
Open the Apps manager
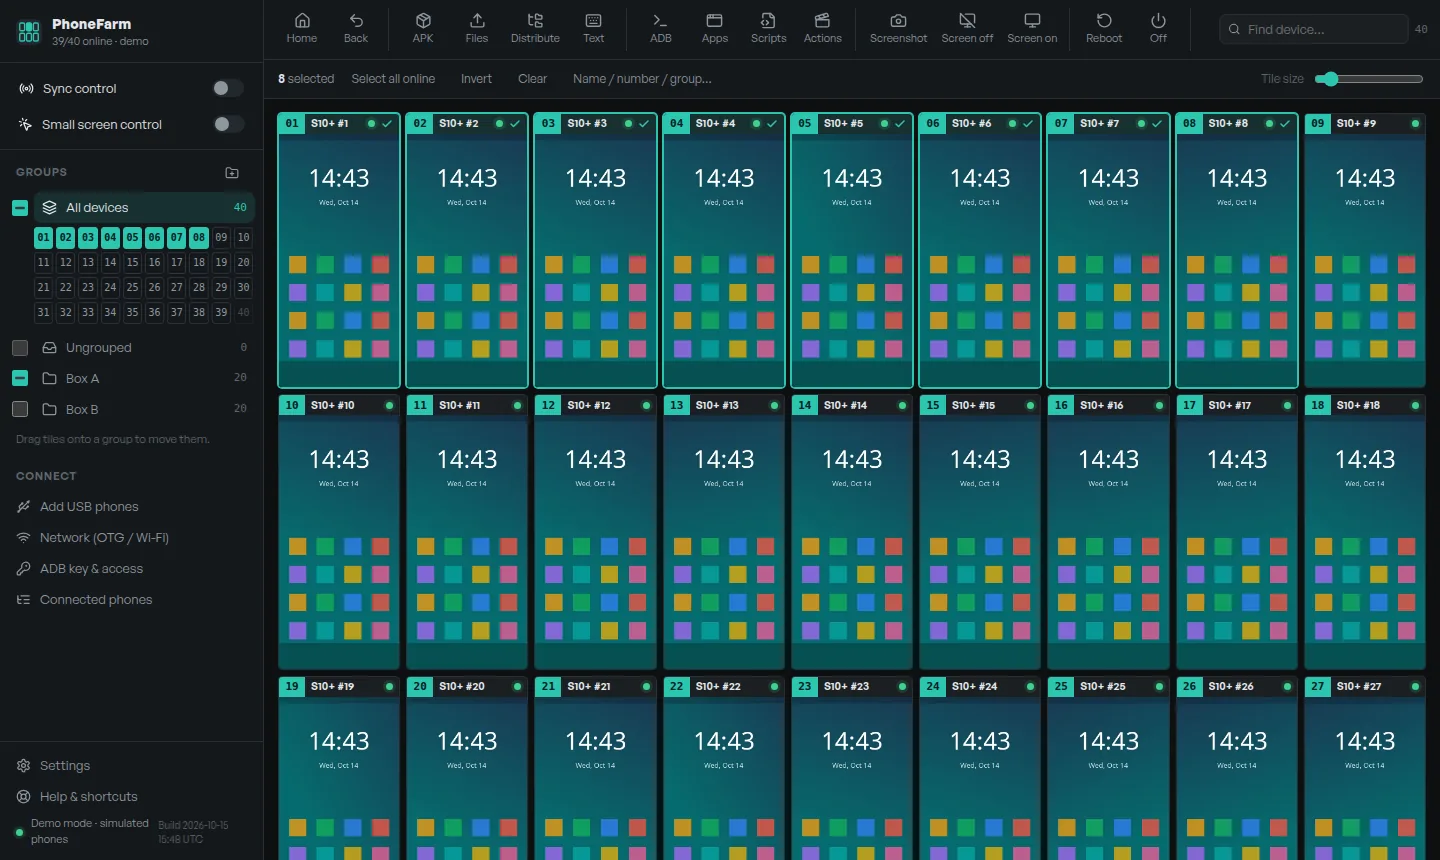[x=714, y=29]
